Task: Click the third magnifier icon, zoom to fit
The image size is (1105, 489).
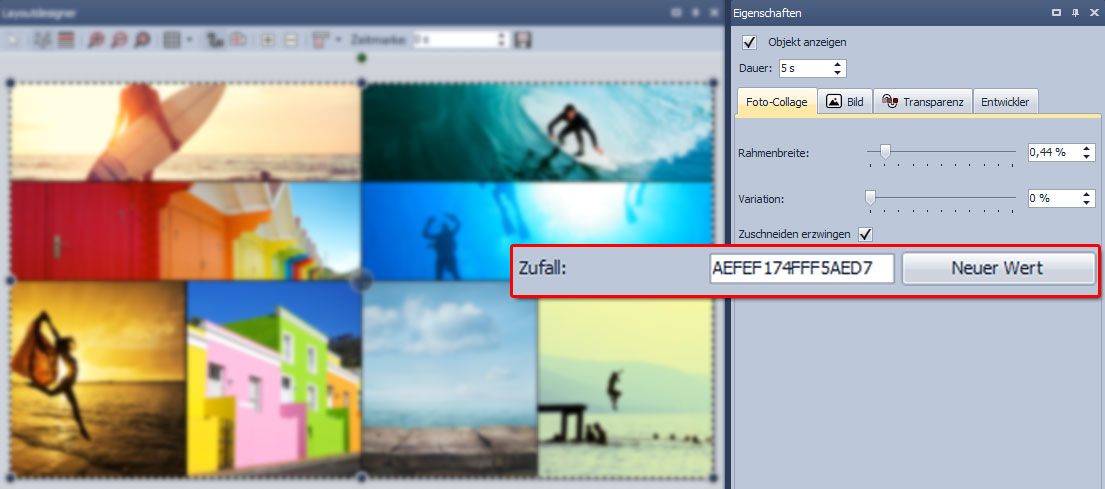Action: [142, 40]
